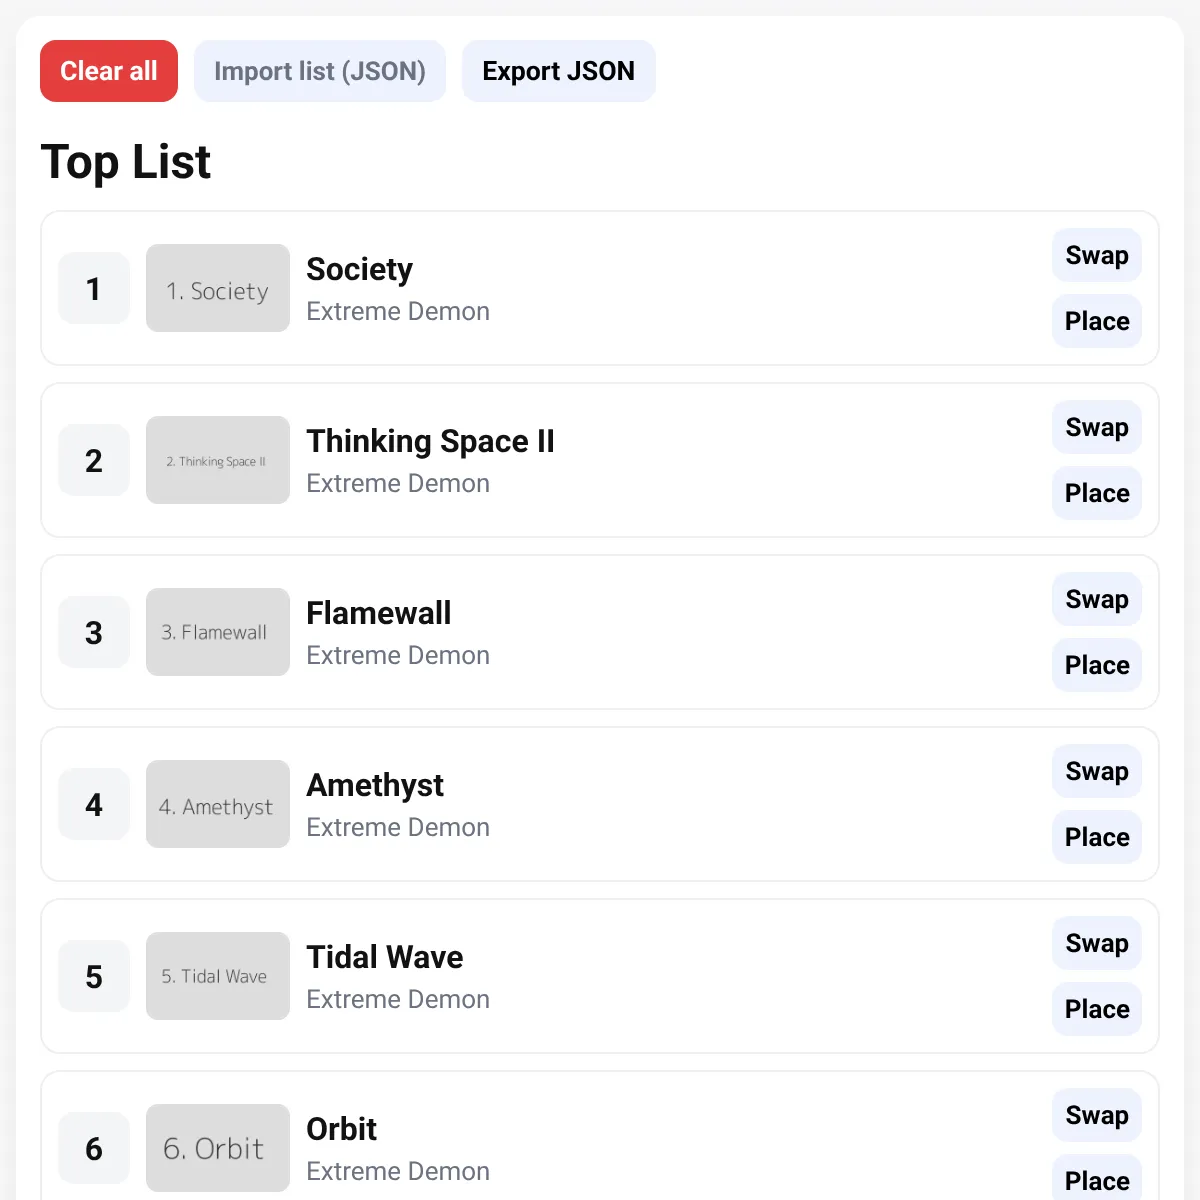Click the red Clear all button
This screenshot has height=1200, width=1200.
pos(109,71)
